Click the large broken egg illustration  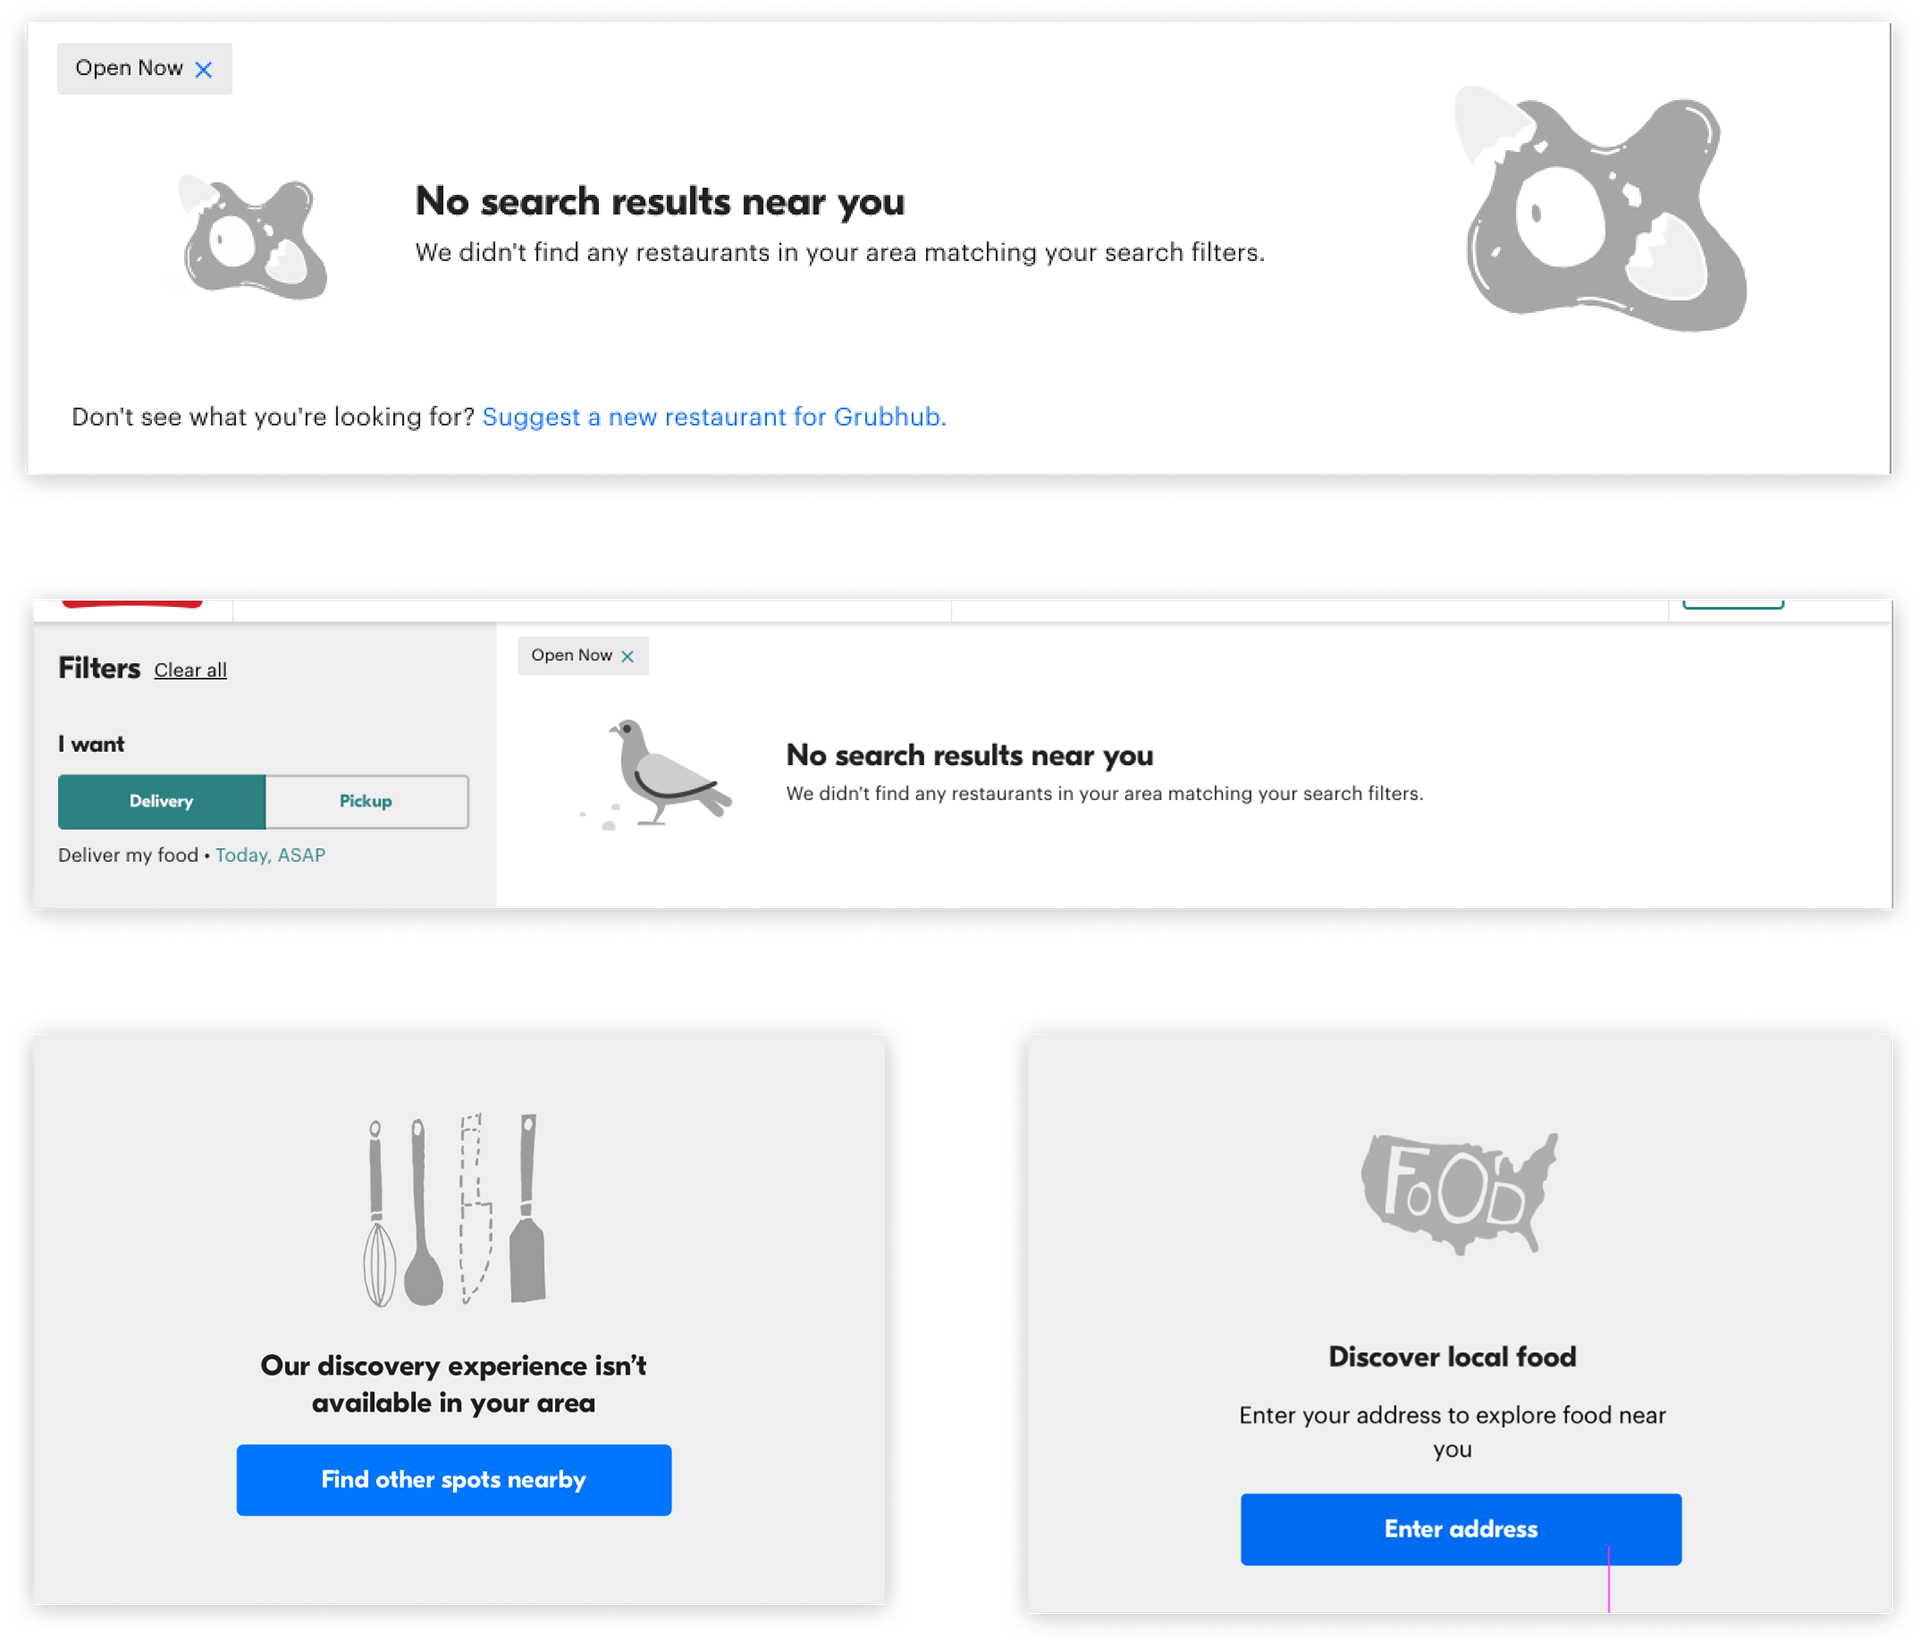point(1600,209)
